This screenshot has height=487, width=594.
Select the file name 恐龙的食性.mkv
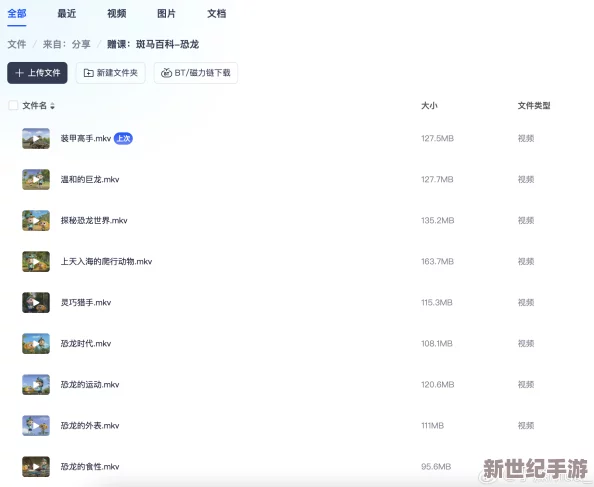pos(90,467)
